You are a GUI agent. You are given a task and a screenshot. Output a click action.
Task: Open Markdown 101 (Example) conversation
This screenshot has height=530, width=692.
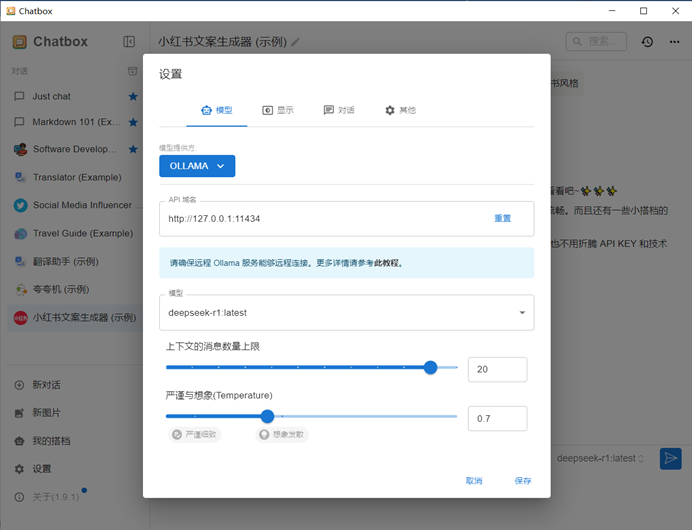pos(73,122)
